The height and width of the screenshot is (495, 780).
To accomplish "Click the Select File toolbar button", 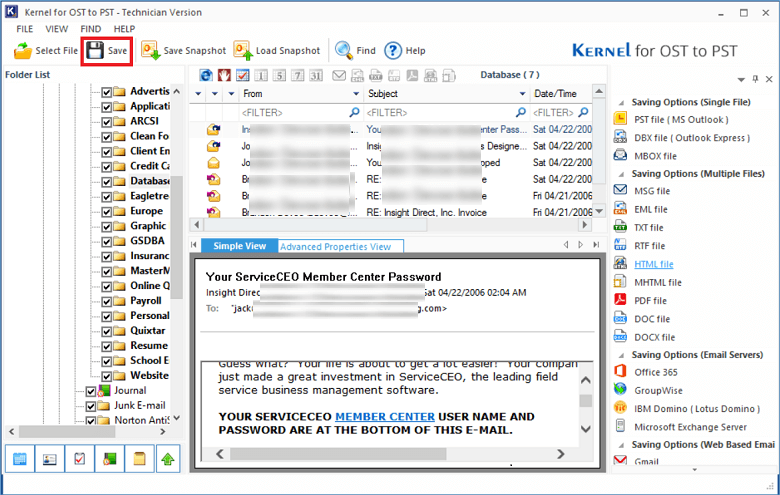I will pos(45,51).
